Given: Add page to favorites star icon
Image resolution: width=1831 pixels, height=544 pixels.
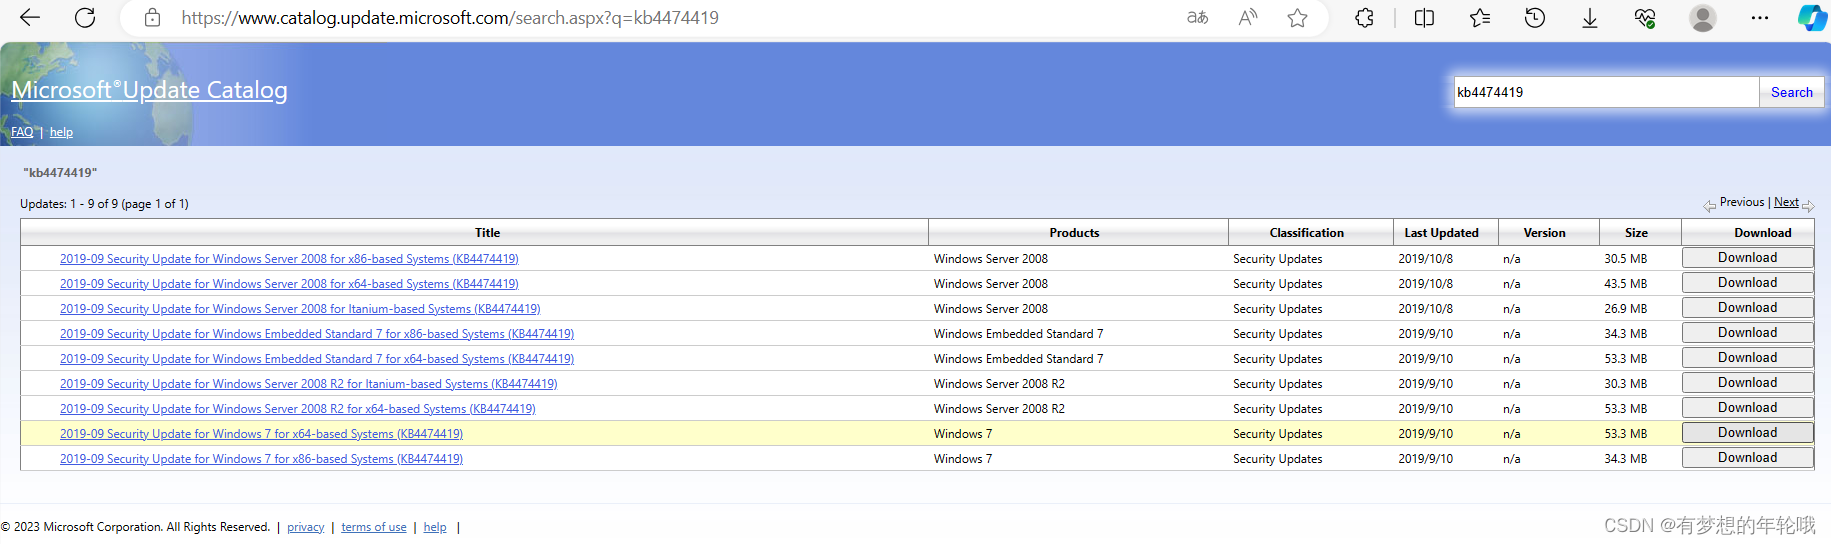Looking at the screenshot, I should pyautogui.click(x=1297, y=17).
